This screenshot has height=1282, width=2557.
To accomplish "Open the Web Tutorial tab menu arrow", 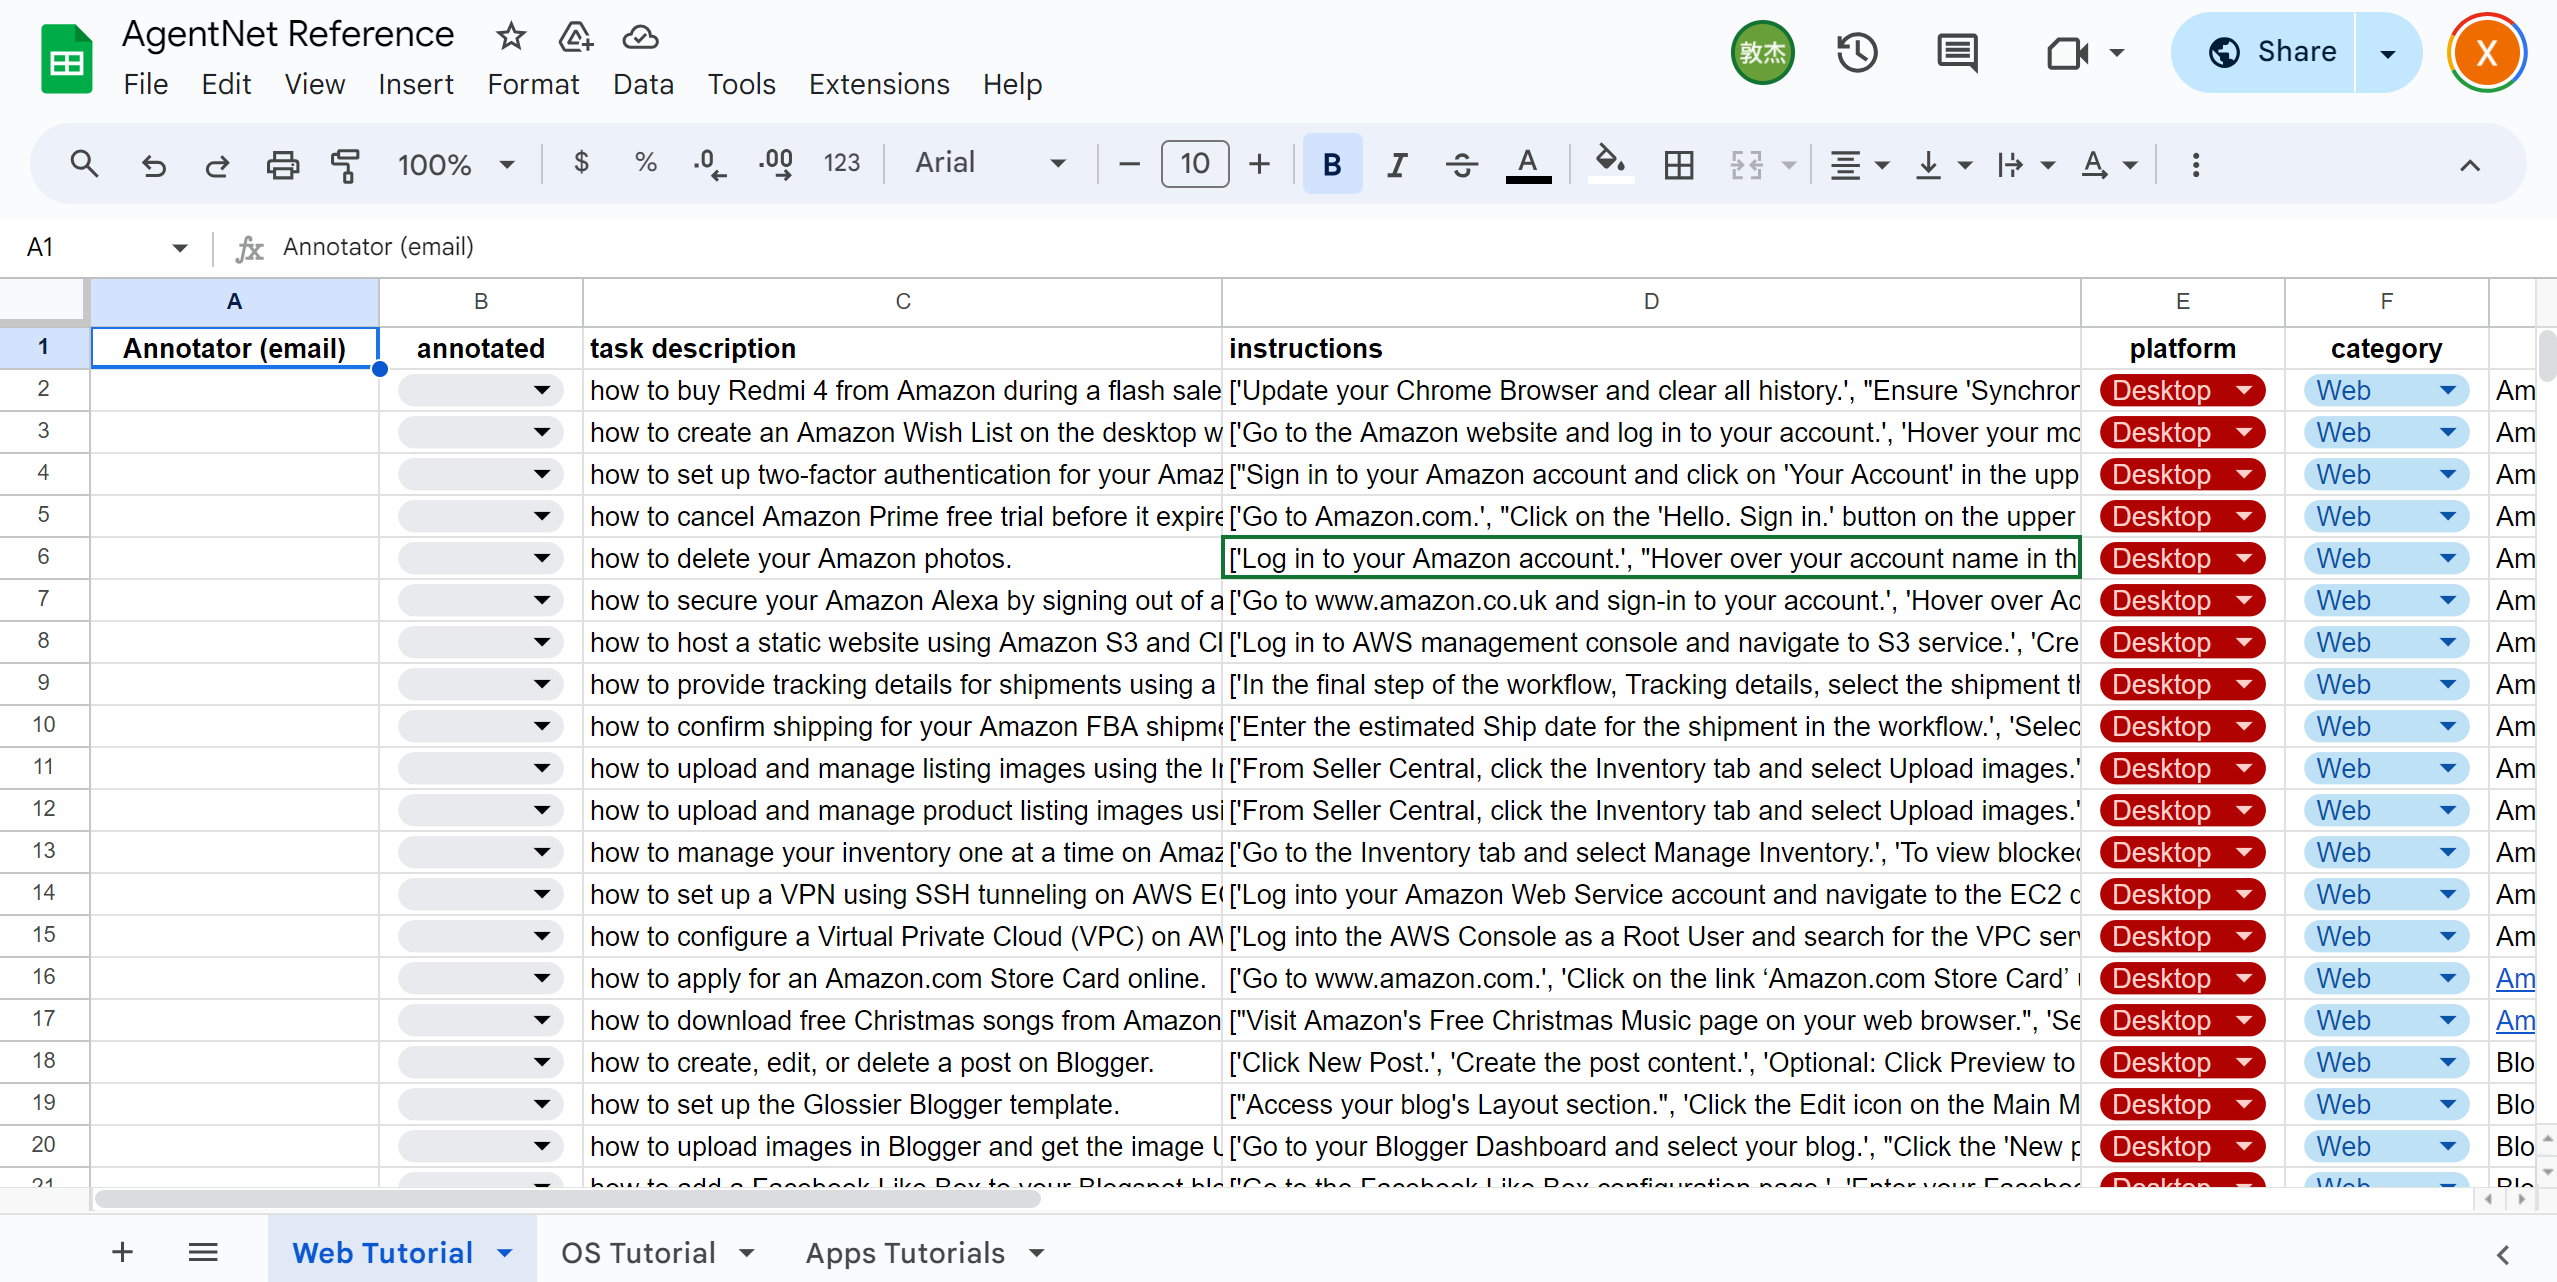I will tap(505, 1253).
